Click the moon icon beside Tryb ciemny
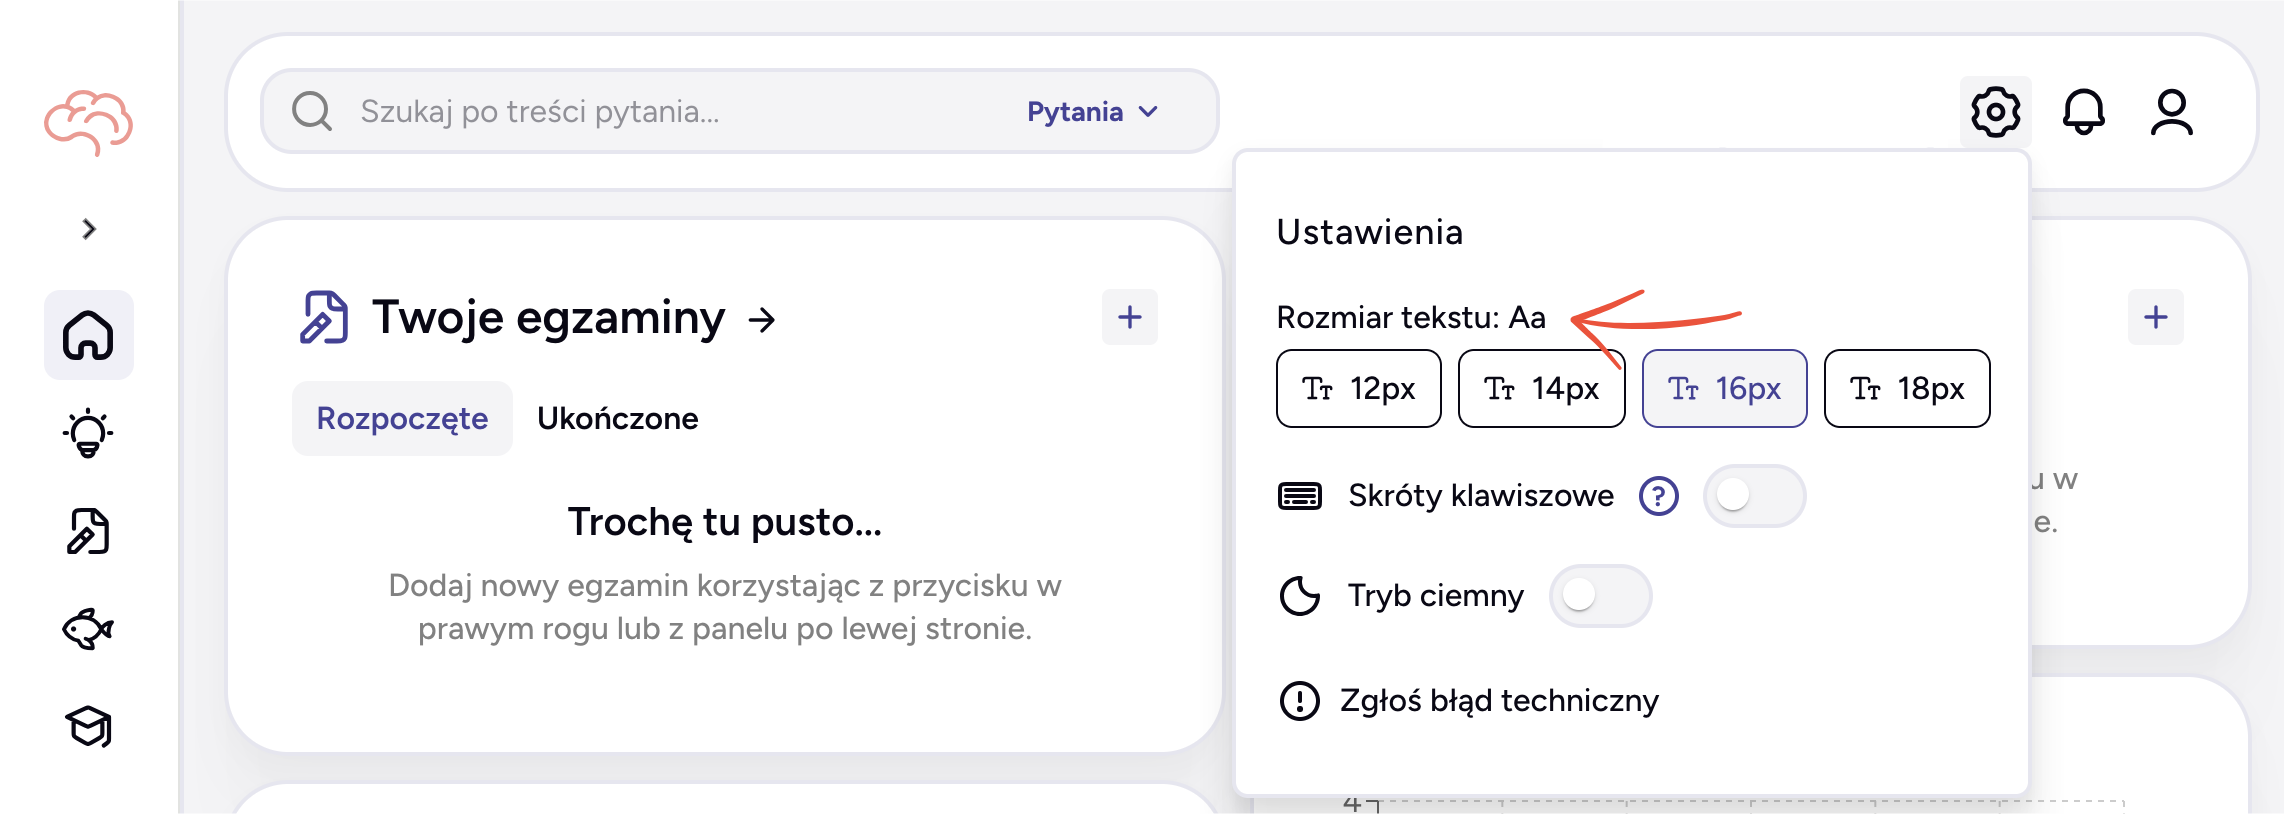 pos(1300,596)
